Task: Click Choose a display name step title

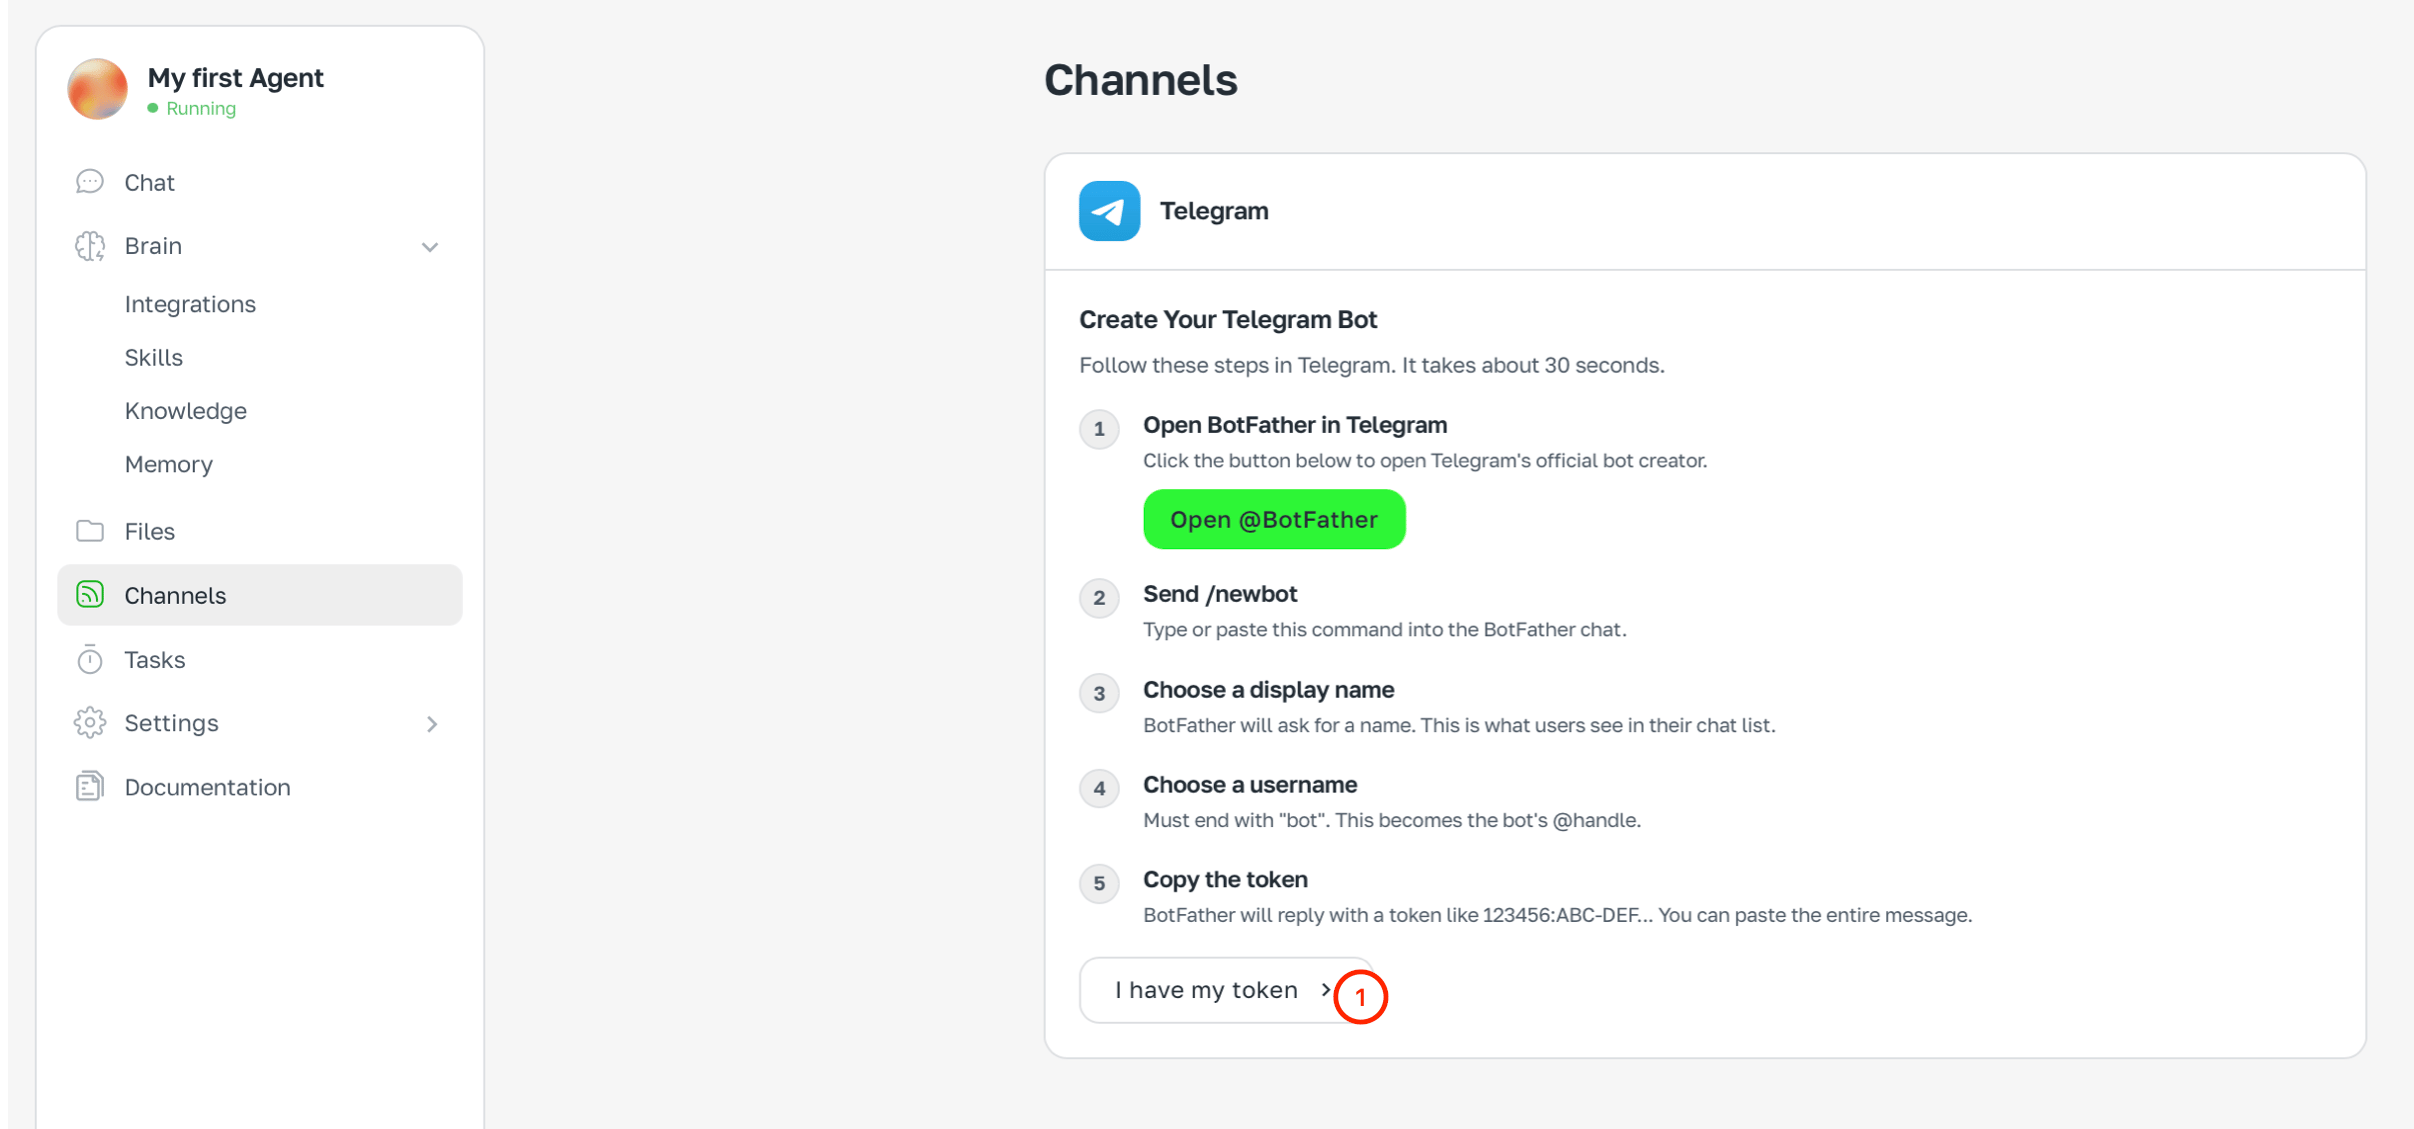Action: click(x=1268, y=690)
